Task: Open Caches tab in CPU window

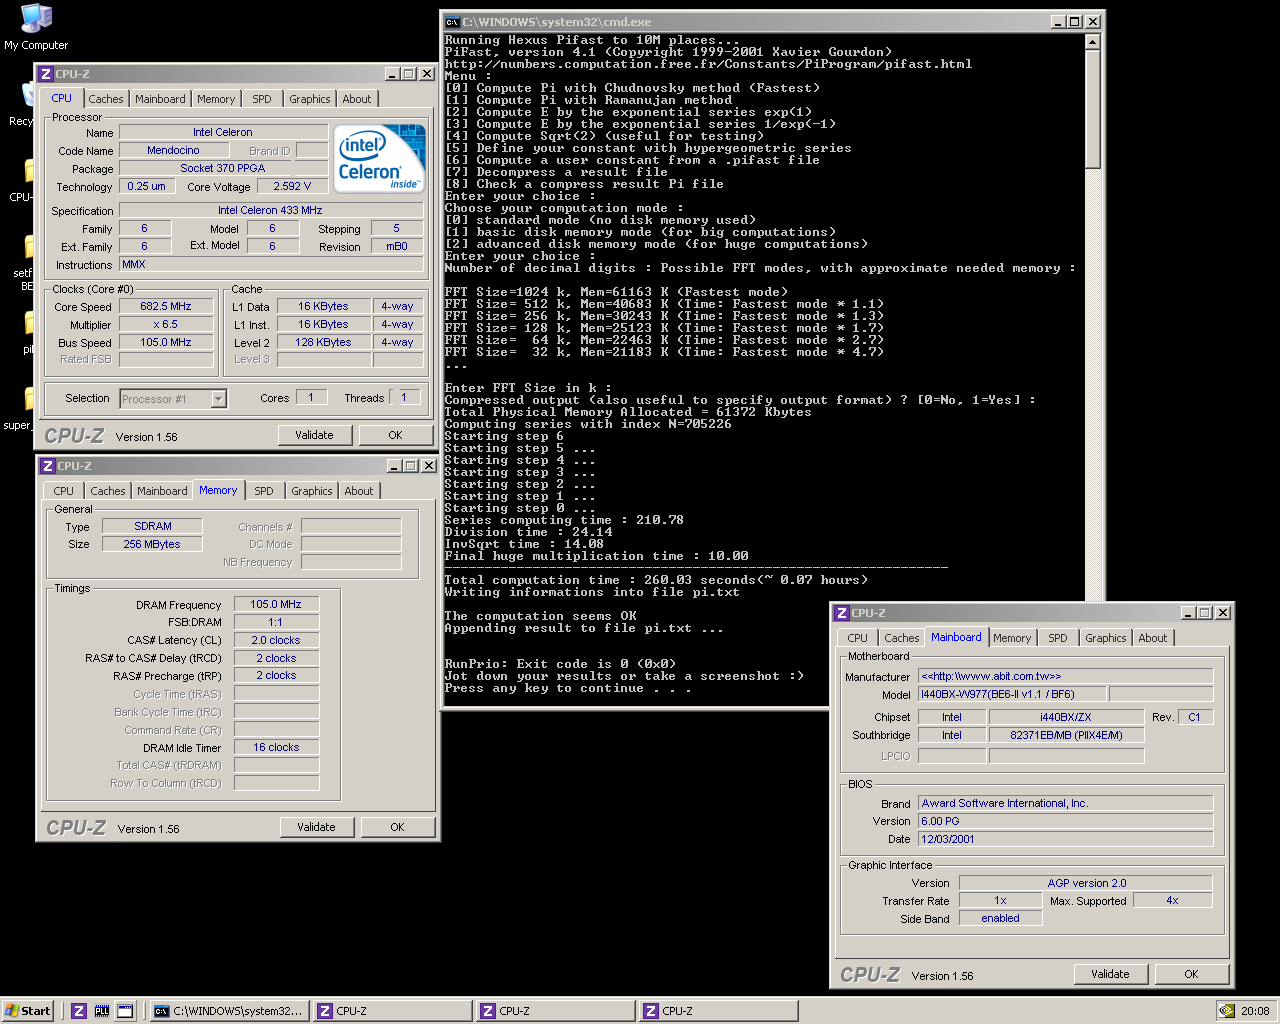Action: pyautogui.click(x=106, y=99)
